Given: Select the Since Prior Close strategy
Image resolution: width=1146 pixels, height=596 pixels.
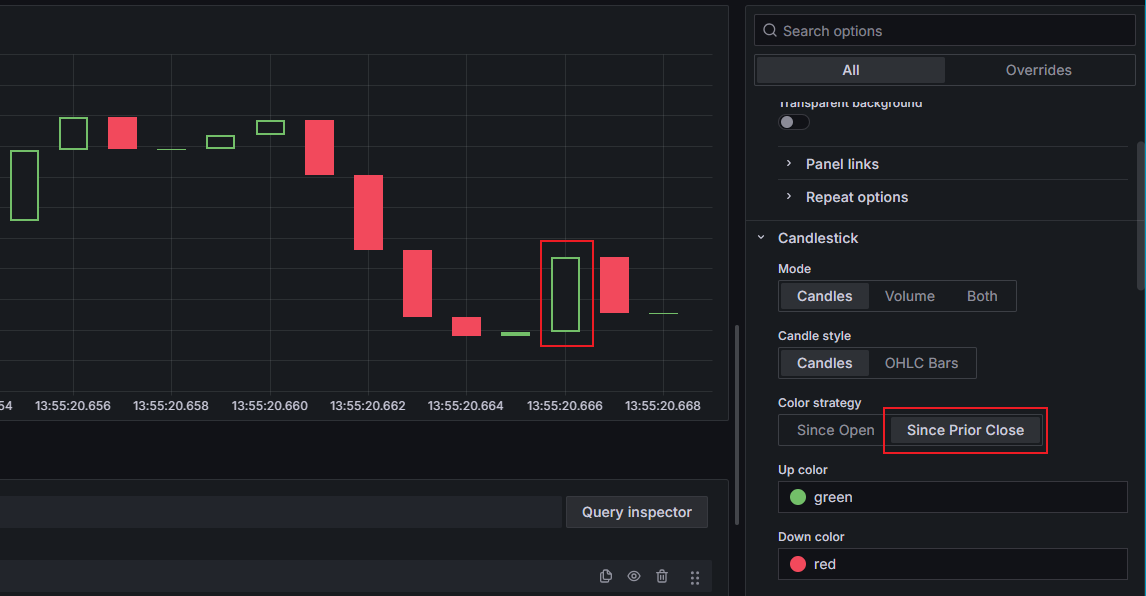Looking at the screenshot, I should [x=965, y=430].
